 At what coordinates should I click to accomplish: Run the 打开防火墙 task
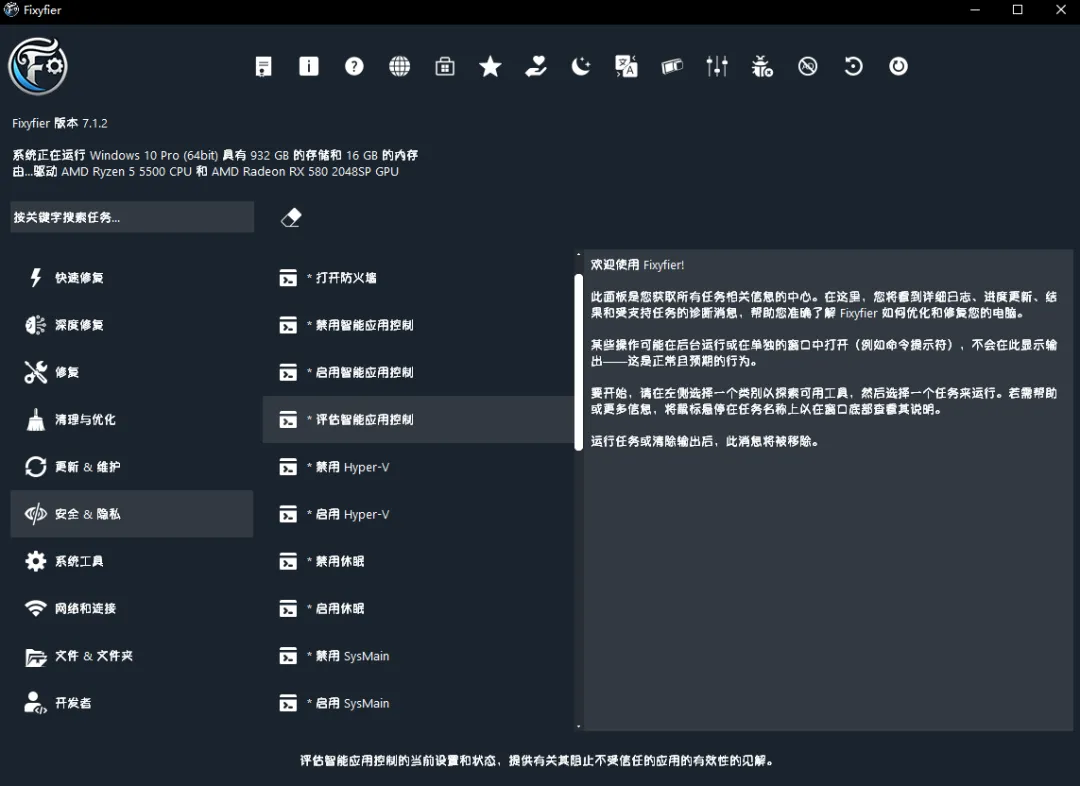[417, 278]
